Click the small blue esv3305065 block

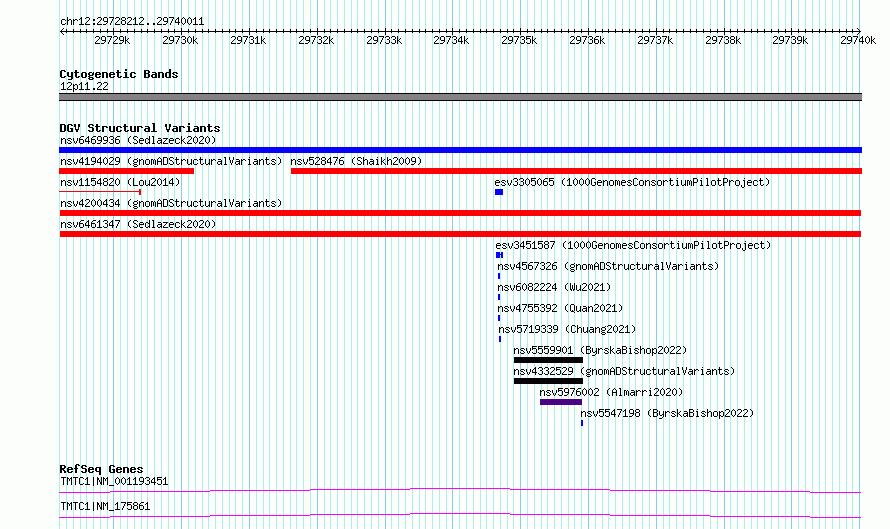[x=499, y=192]
